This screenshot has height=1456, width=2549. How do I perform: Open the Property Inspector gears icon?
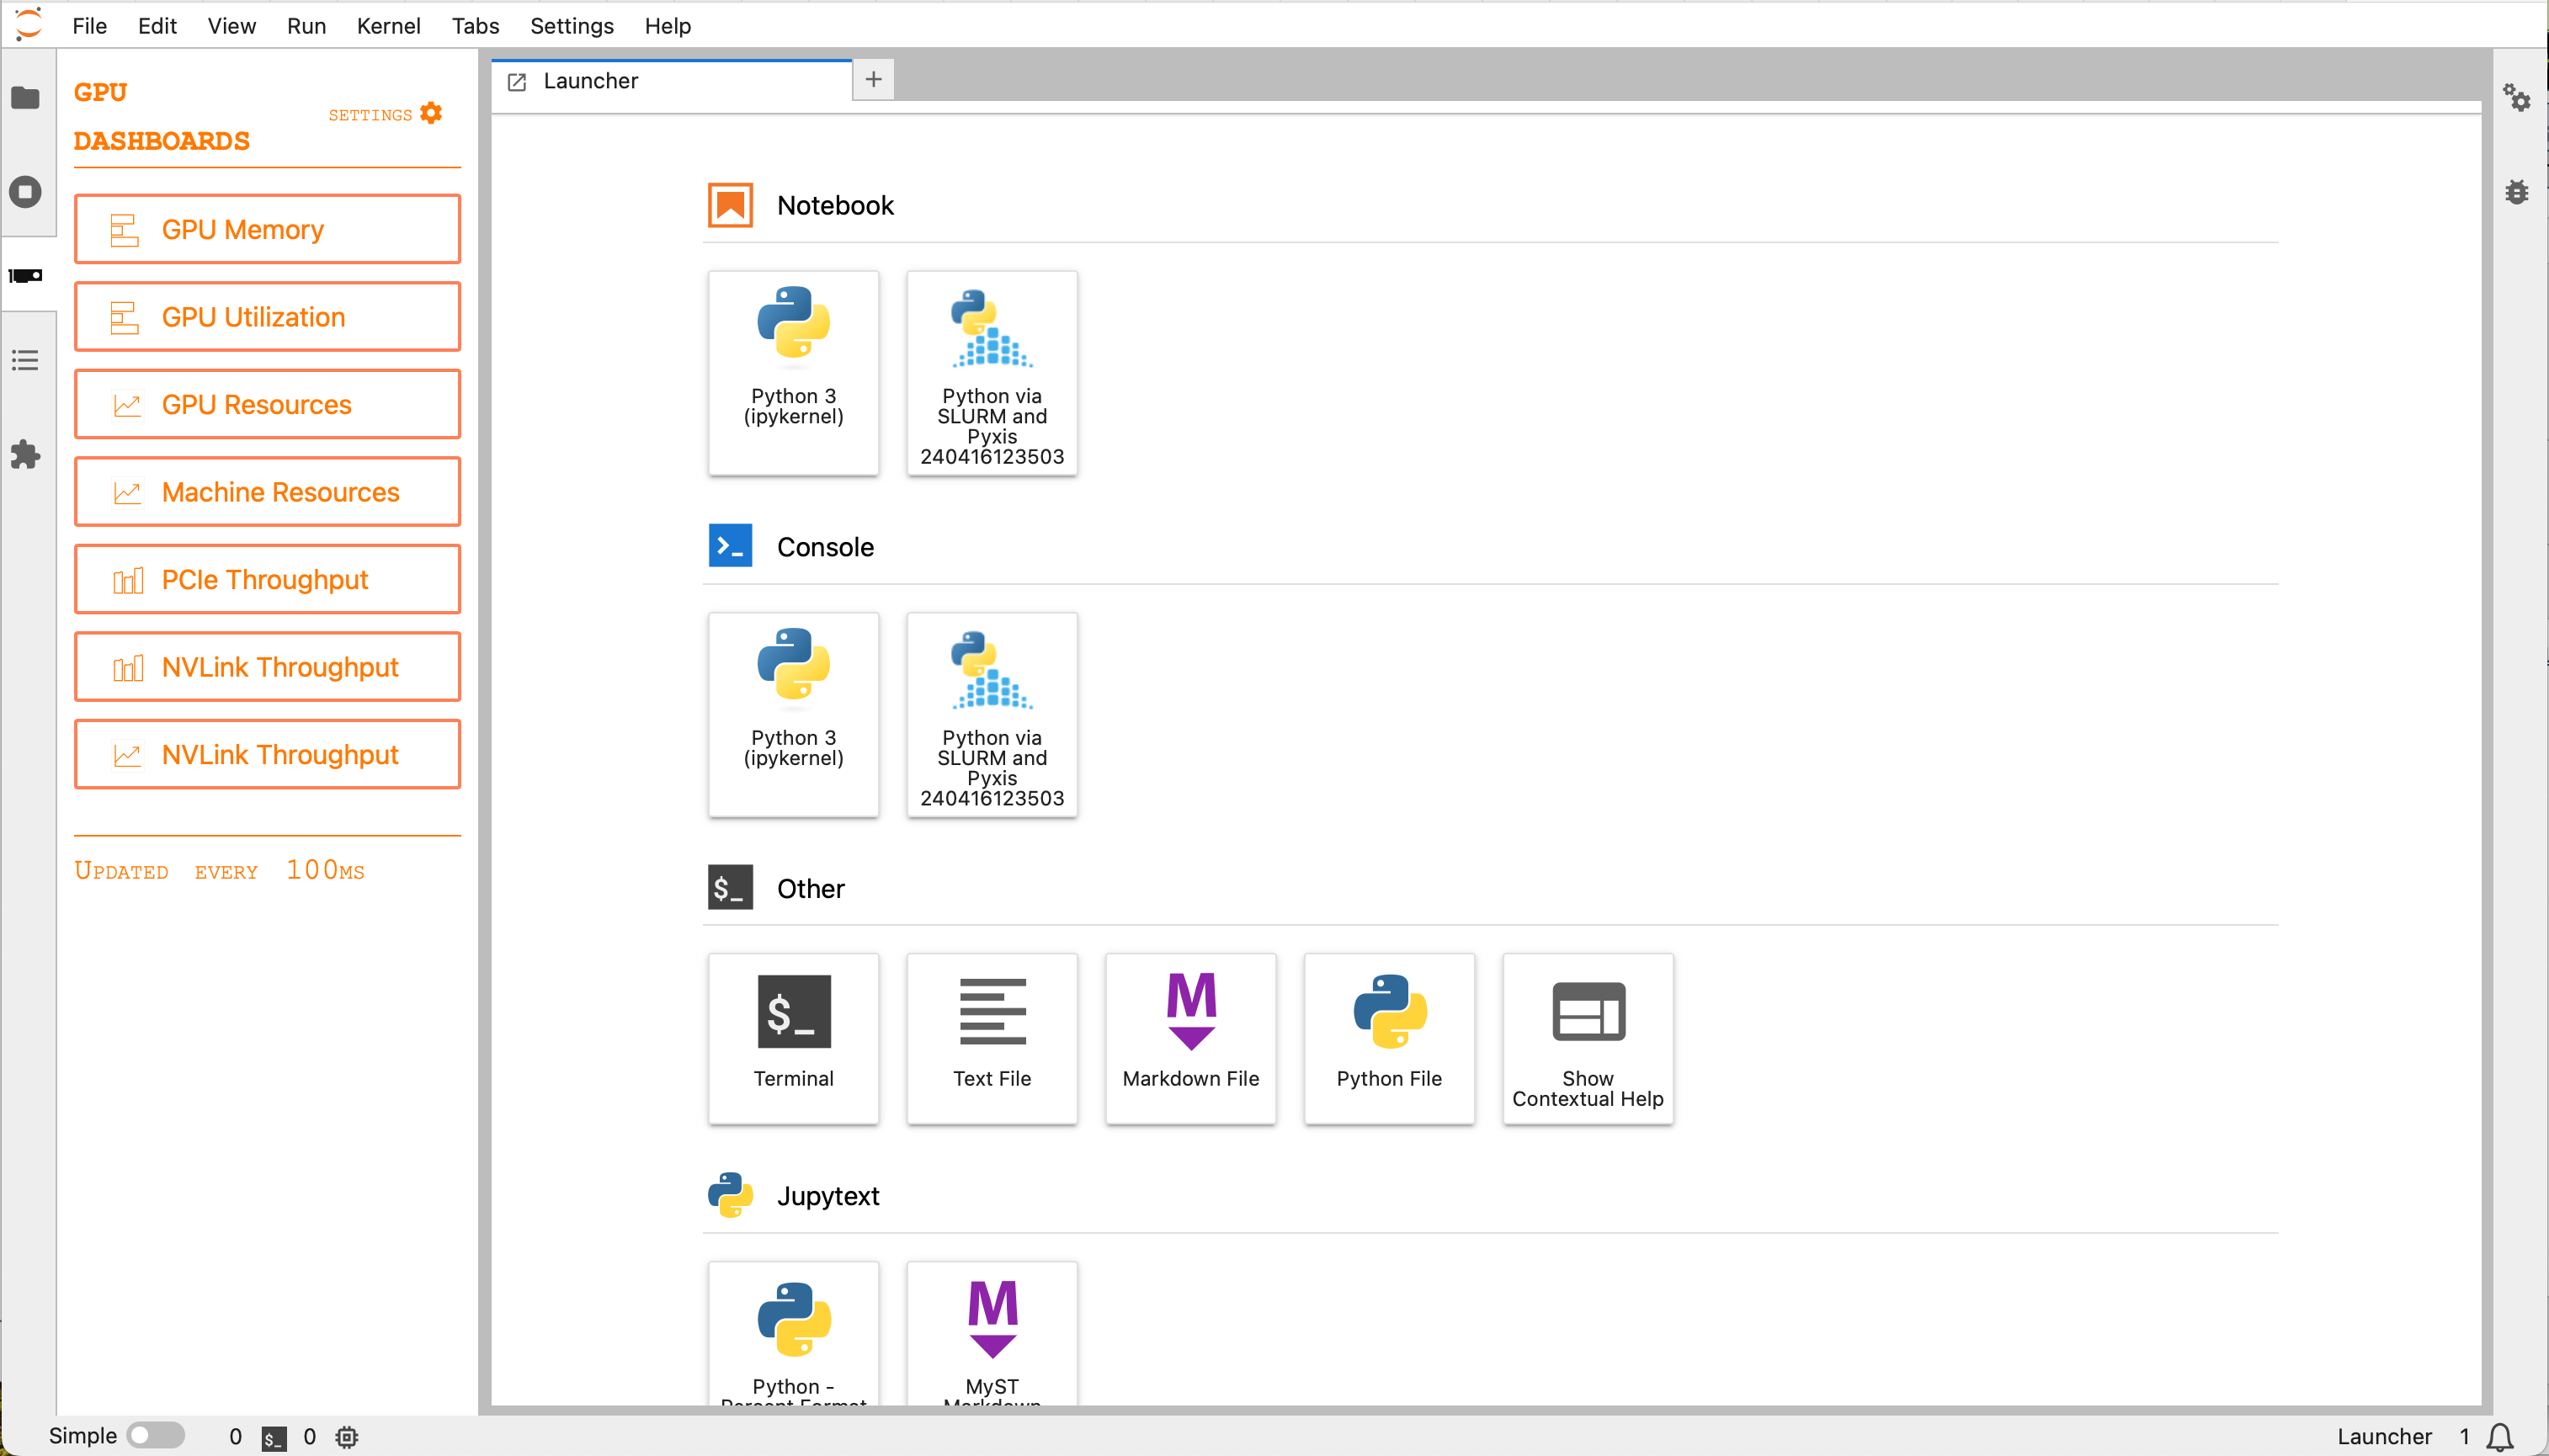click(2516, 97)
